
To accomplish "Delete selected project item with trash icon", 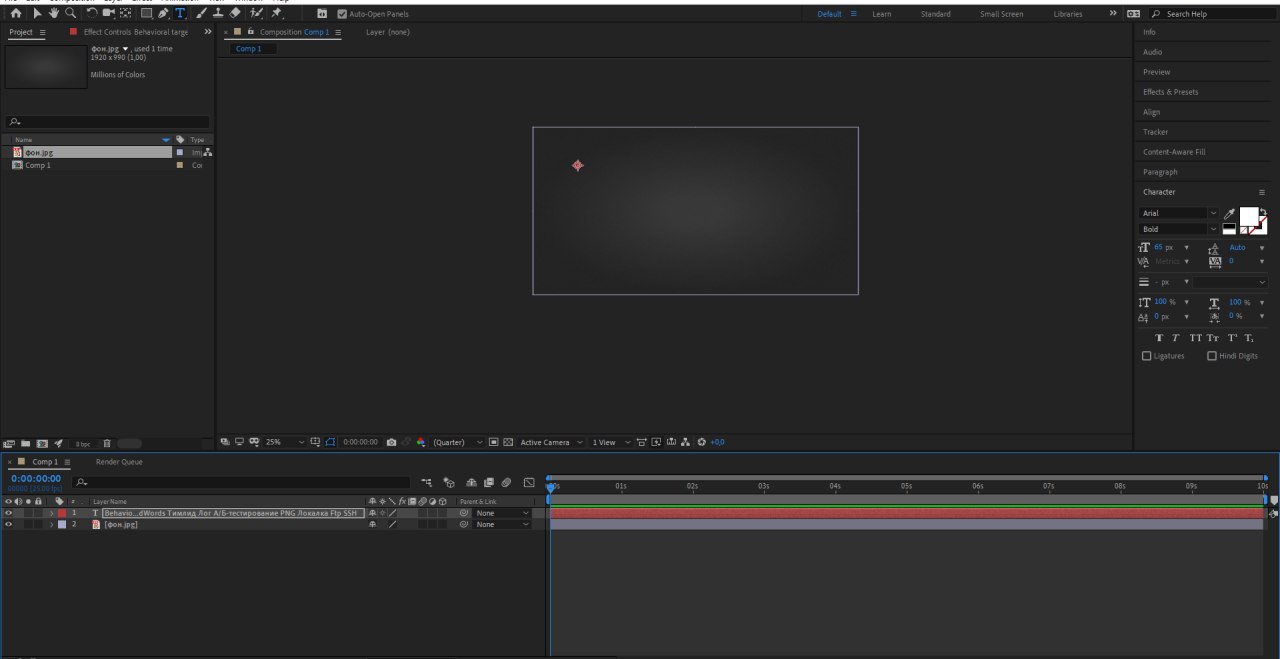I will (105, 443).
